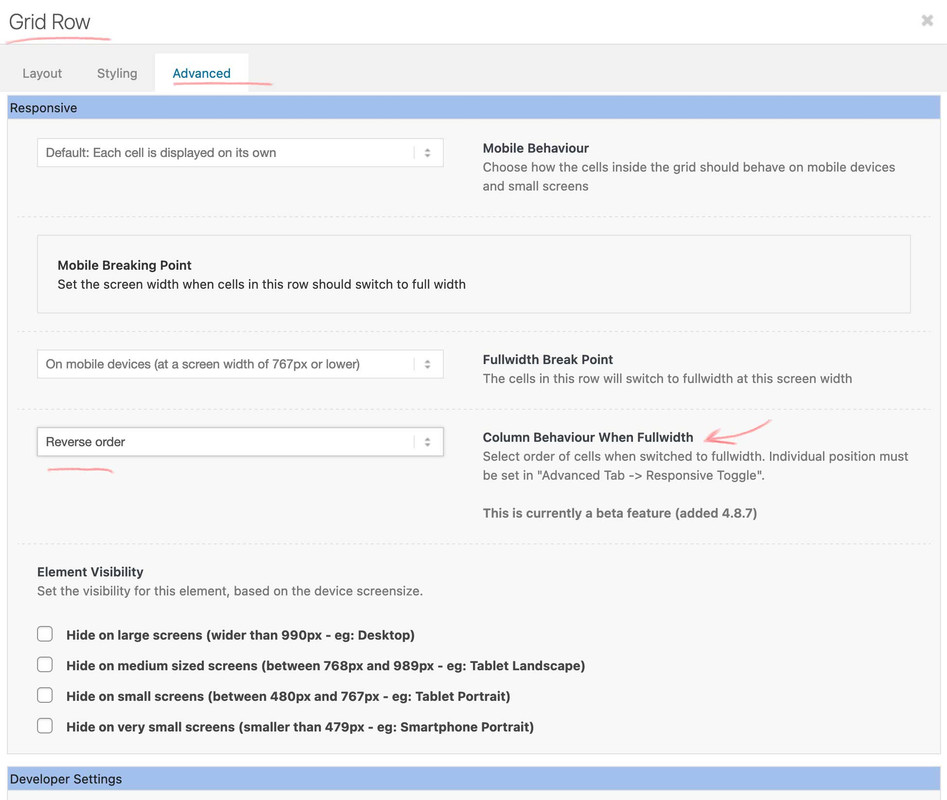Open the Reverse order dropdown

click(x=240, y=442)
